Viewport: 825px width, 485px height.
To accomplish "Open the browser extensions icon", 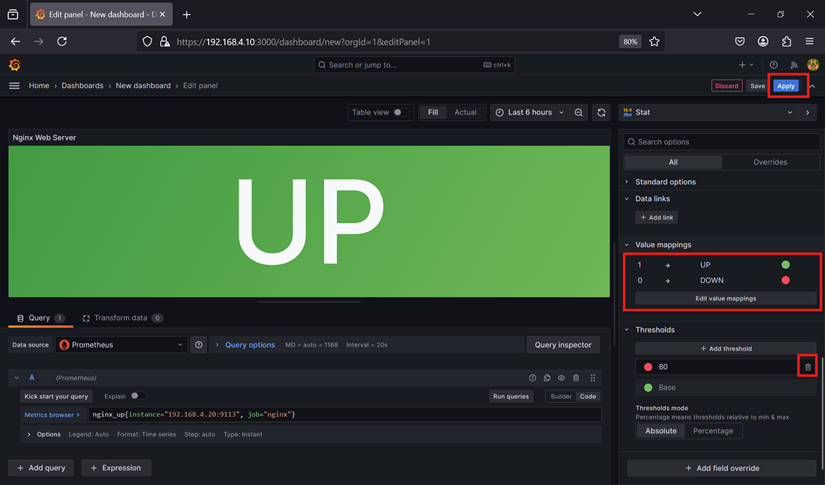I will pyautogui.click(x=786, y=42).
